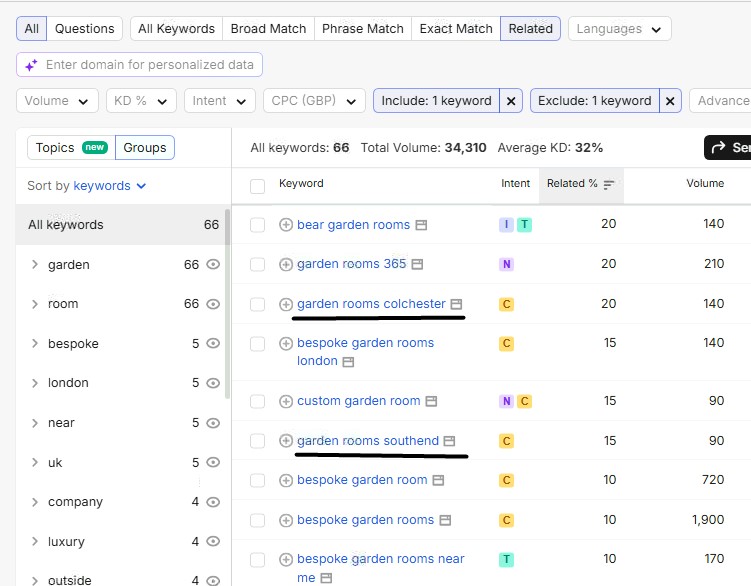
Task: Check the garden rooms southend row
Action: click(x=258, y=441)
